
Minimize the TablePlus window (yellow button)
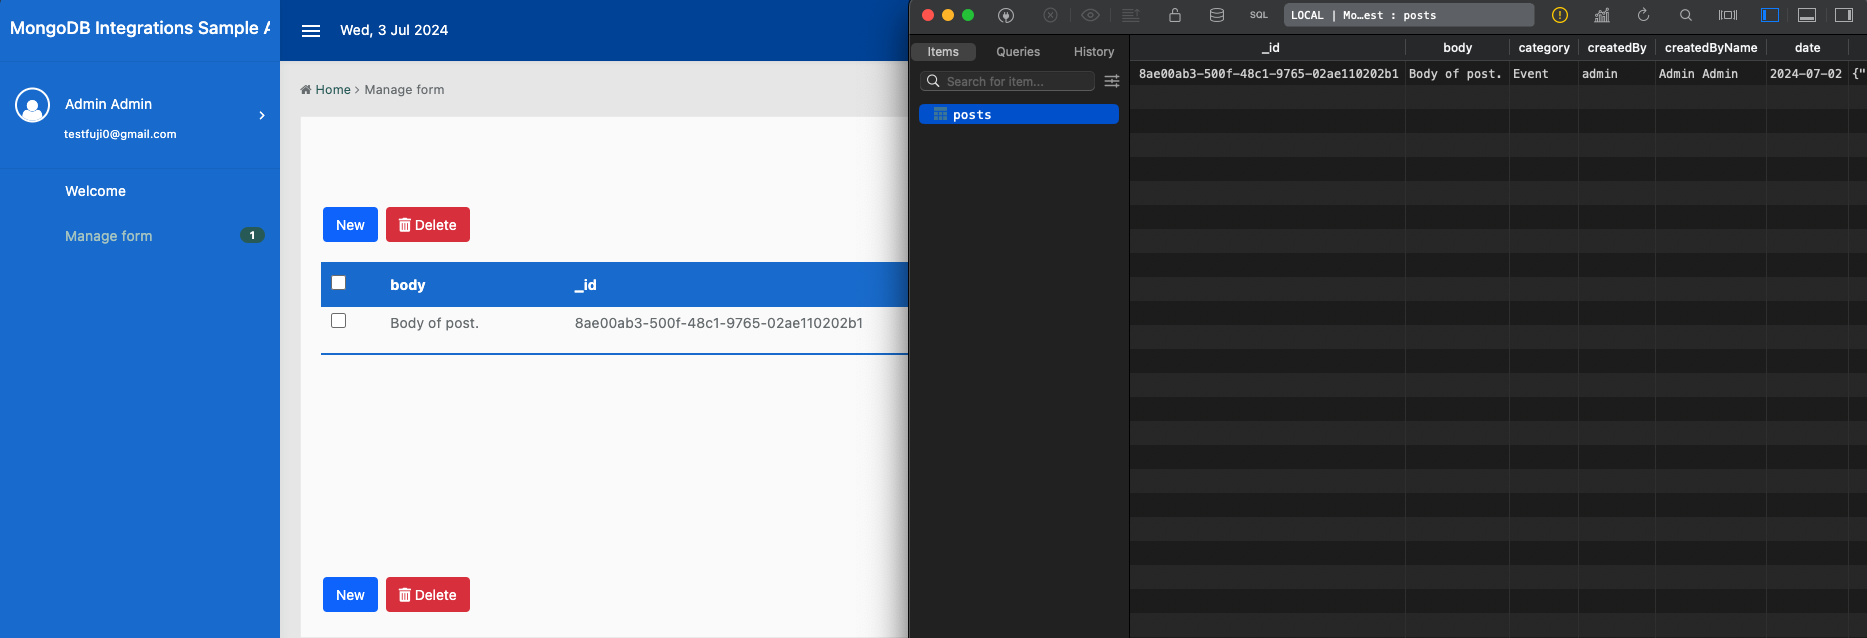(948, 15)
